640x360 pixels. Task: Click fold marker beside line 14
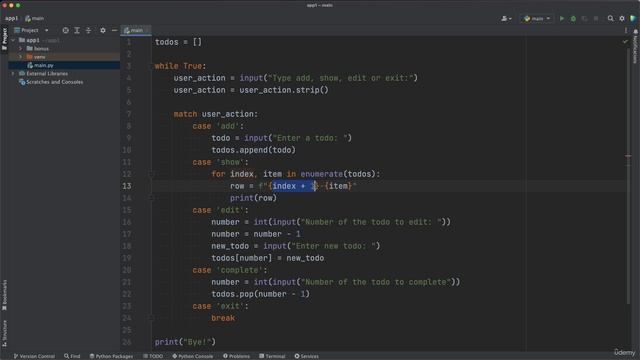151,198
